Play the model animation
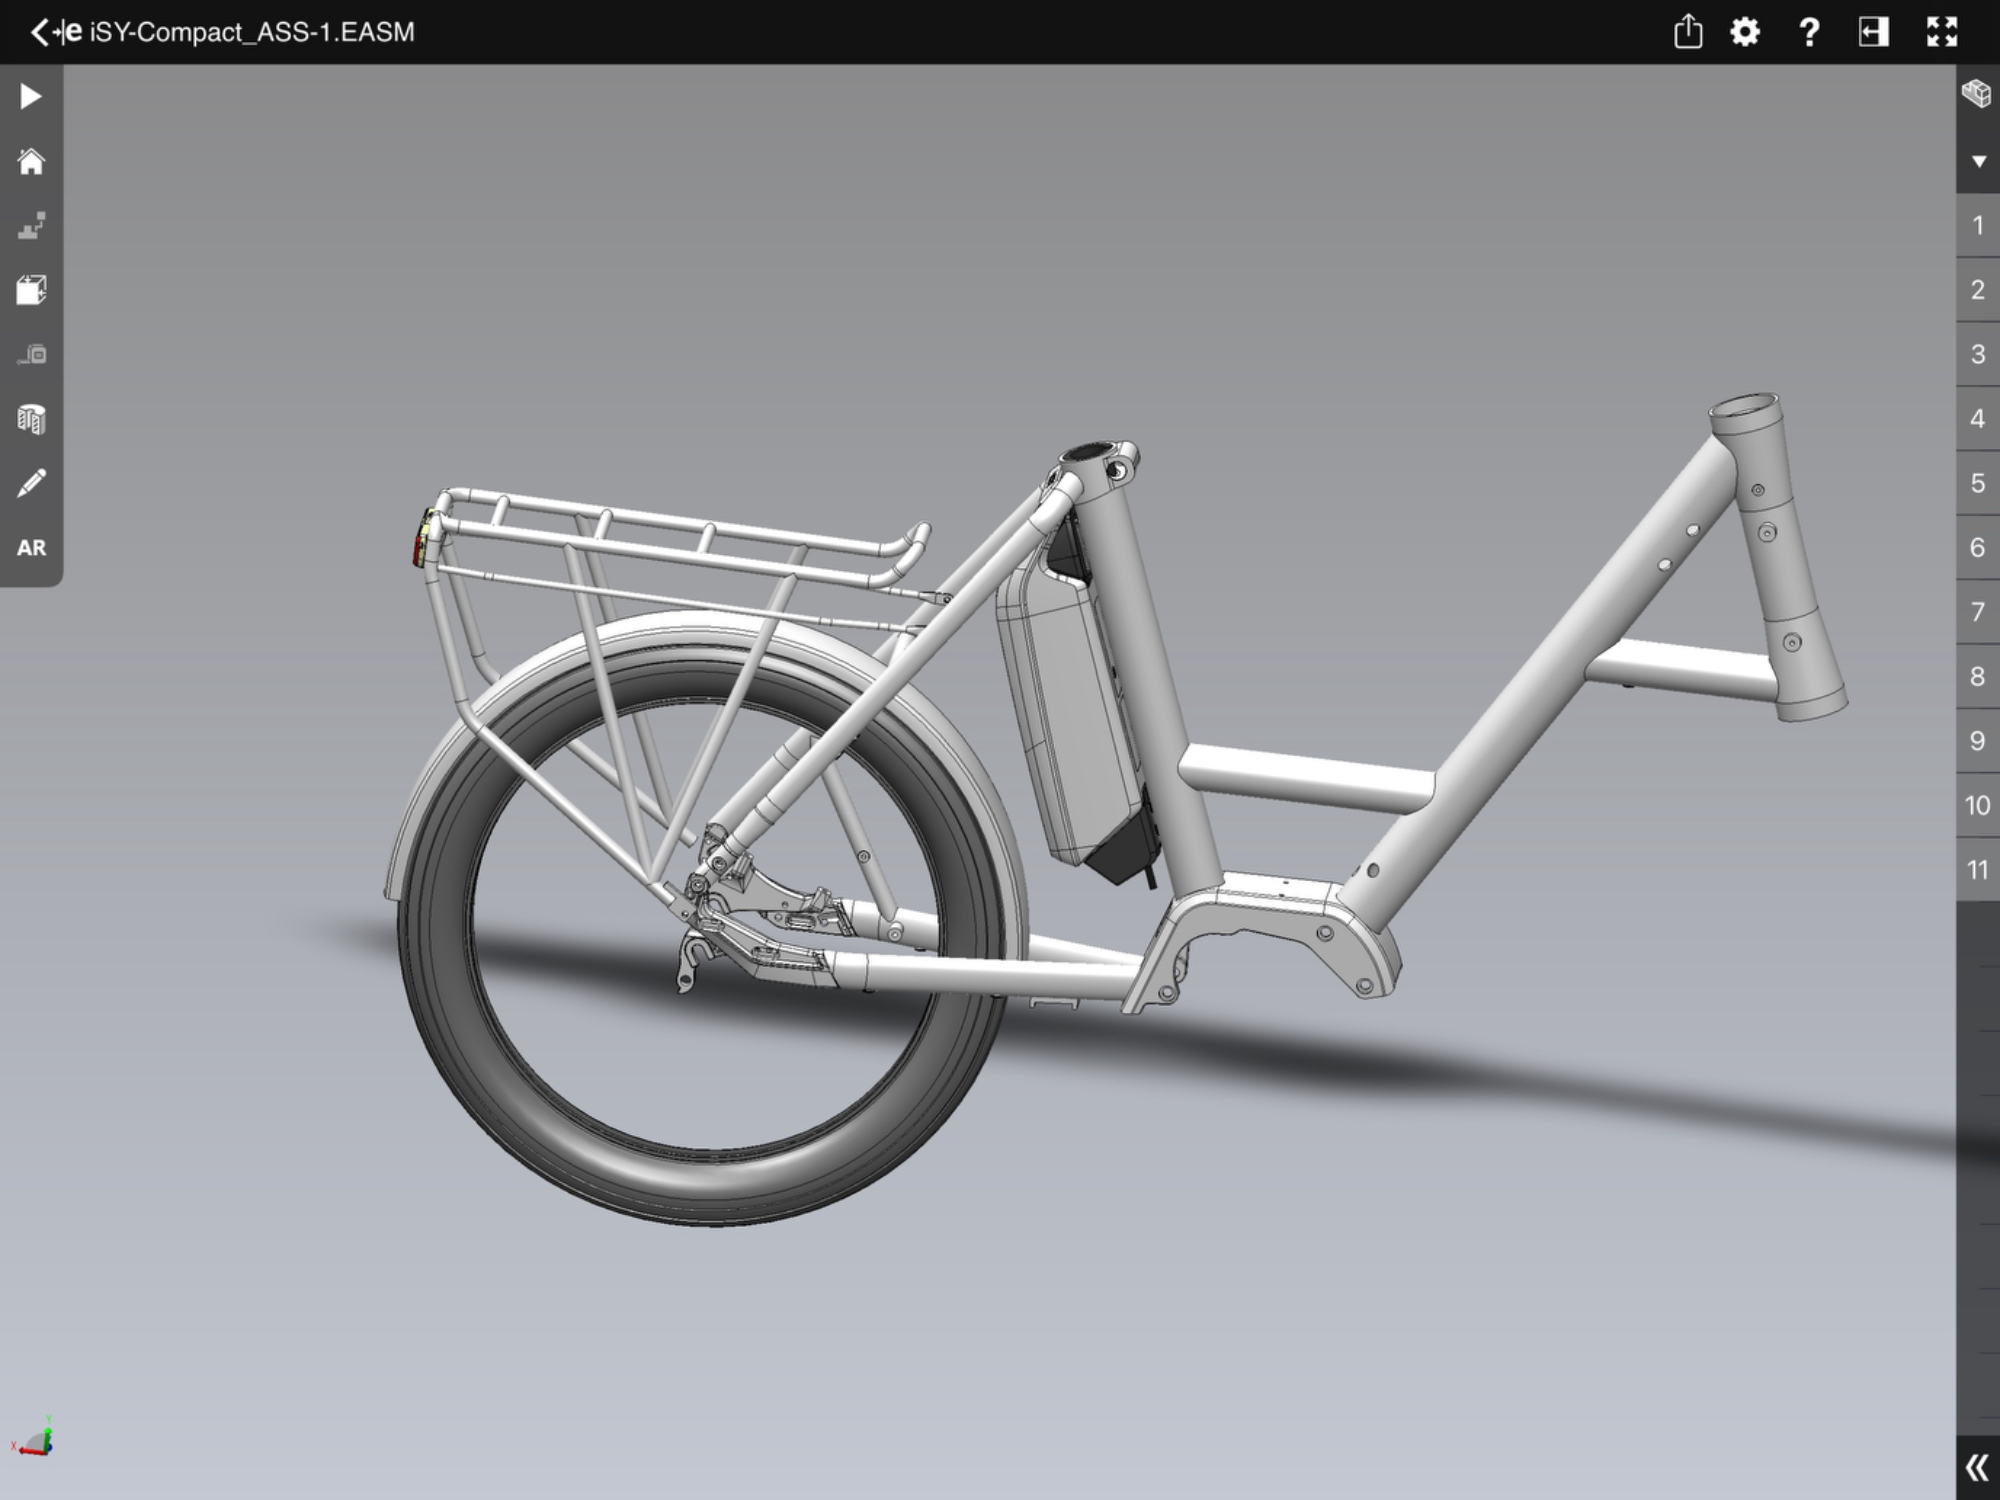This screenshot has width=2000, height=1500. tap(30, 97)
